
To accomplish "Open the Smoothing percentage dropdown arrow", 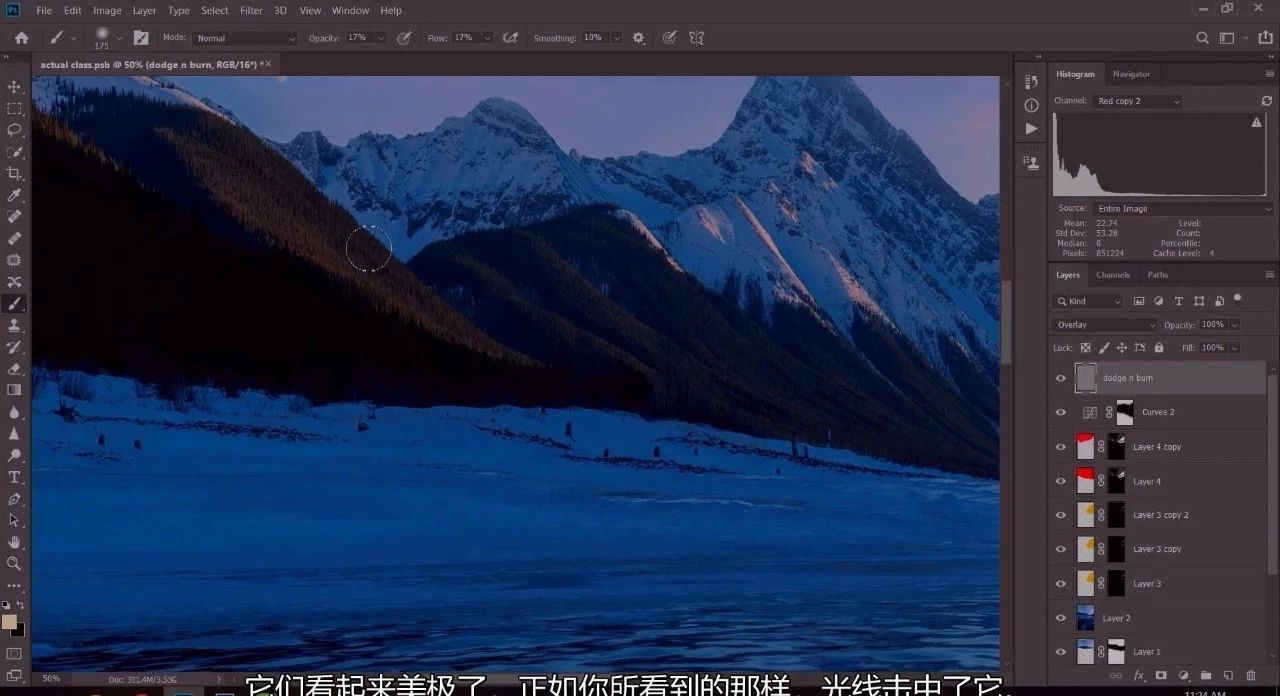I will click(x=616, y=38).
